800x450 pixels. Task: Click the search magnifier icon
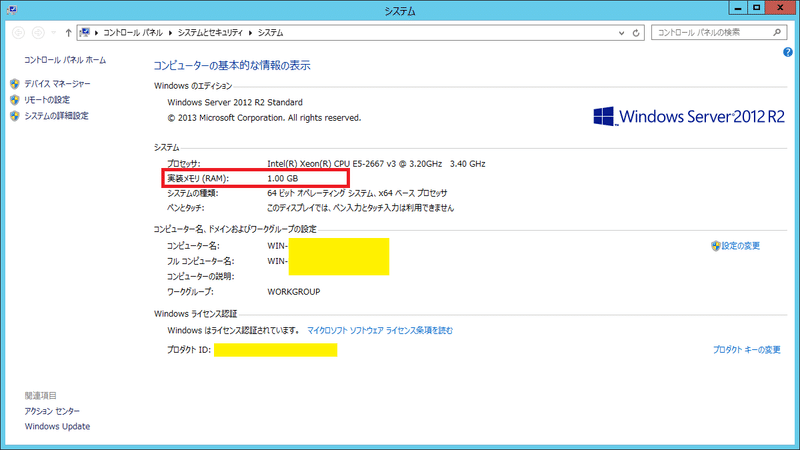[x=777, y=32]
